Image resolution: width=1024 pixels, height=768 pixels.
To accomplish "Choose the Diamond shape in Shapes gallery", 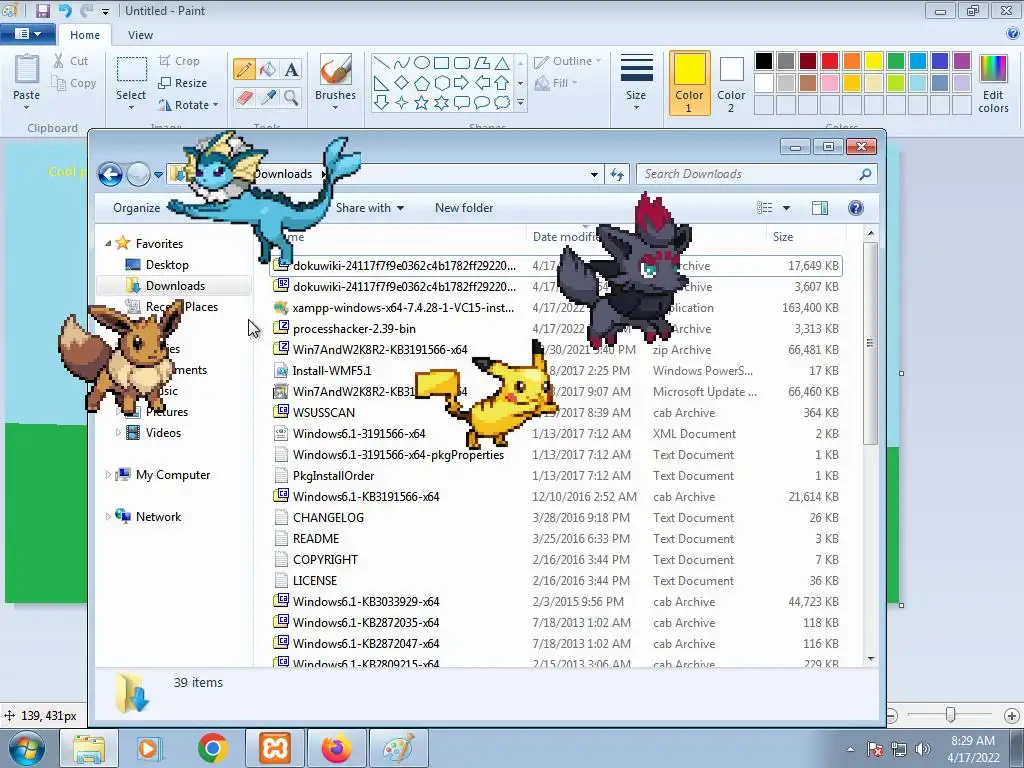I will pyautogui.click(x=402, y=83).
